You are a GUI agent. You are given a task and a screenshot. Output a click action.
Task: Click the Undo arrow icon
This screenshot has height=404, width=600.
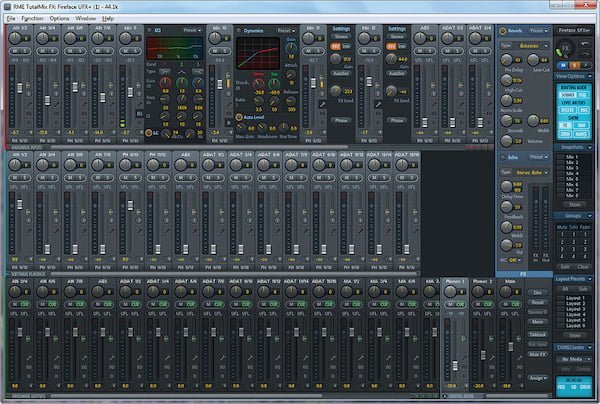(585, 44)
